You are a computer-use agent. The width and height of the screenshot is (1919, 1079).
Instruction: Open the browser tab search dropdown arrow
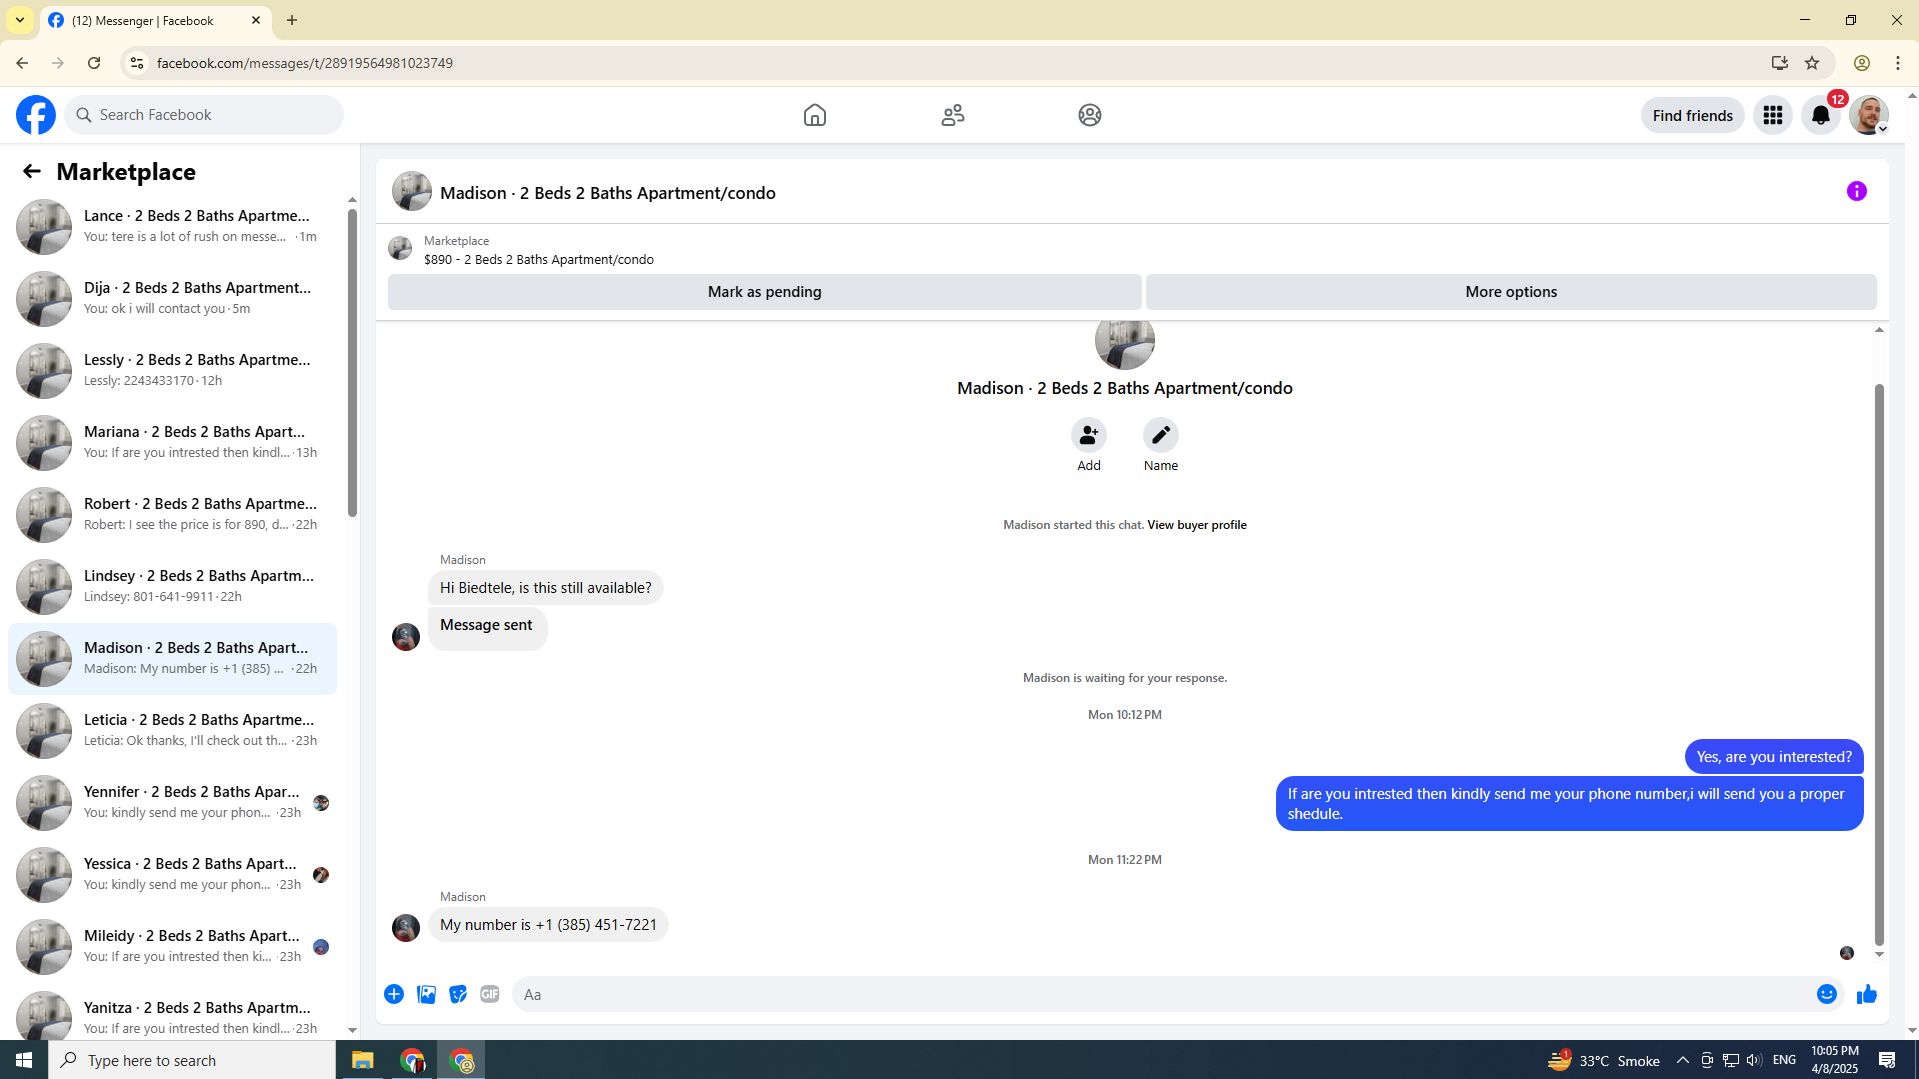click(x=20, y=20)
